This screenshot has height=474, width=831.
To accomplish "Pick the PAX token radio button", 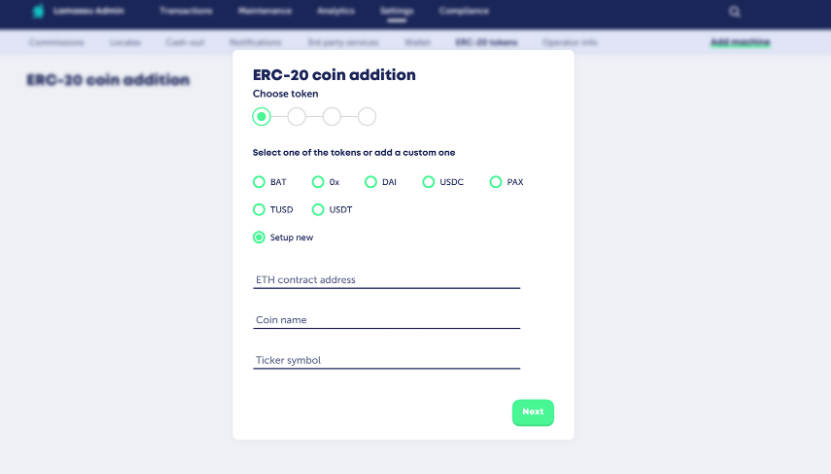I will pyautogui.click(x=496, y=182).
